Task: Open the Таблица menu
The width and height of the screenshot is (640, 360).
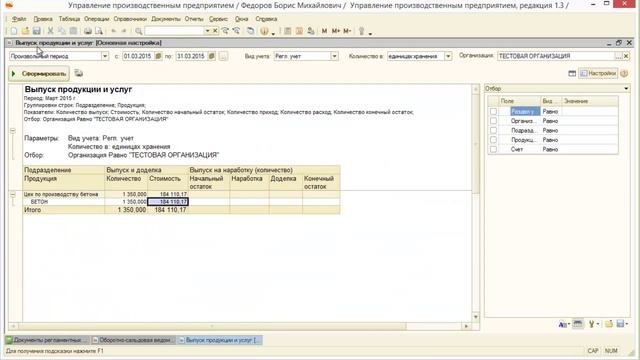Action: click(x=69, y=19)
